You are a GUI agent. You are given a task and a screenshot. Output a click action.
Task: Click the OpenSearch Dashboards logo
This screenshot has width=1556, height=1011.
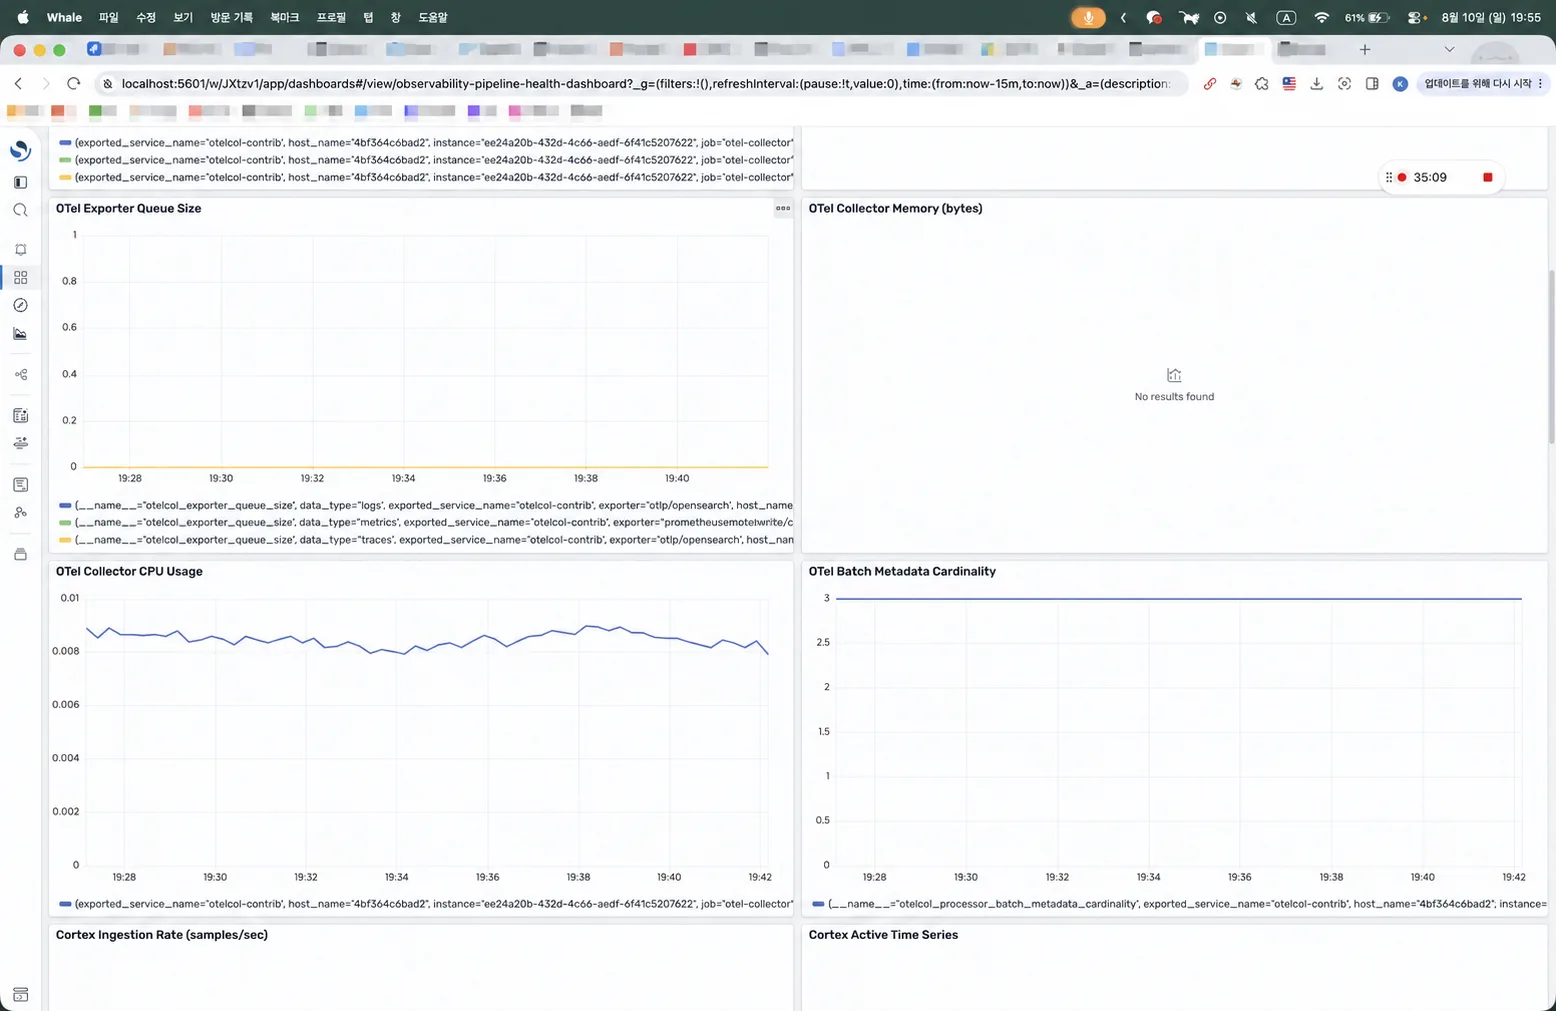point(20,151)
